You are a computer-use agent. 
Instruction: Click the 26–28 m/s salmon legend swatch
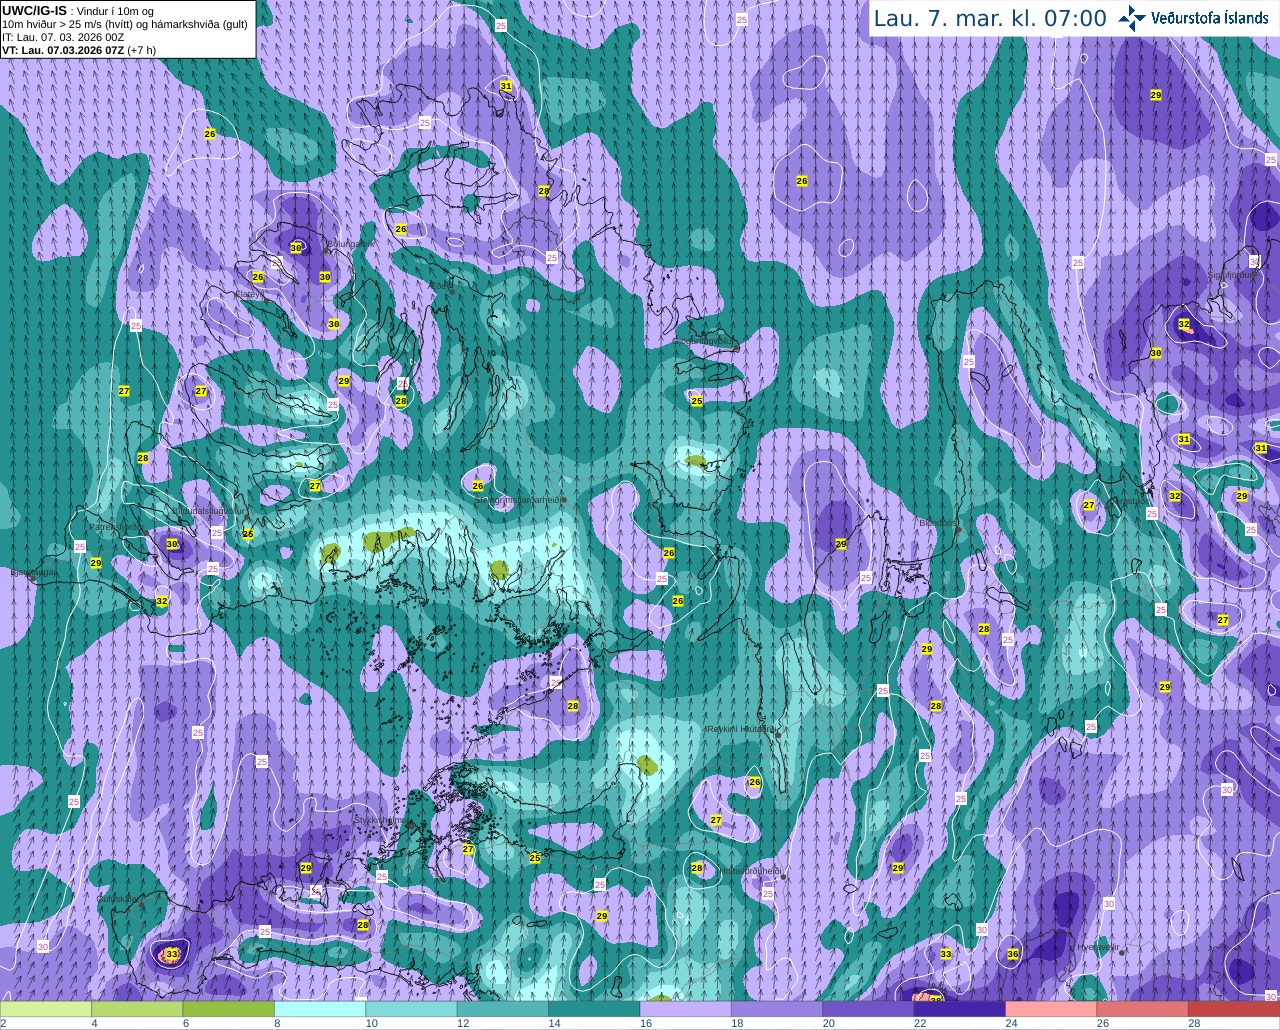click(1142, 1009)
